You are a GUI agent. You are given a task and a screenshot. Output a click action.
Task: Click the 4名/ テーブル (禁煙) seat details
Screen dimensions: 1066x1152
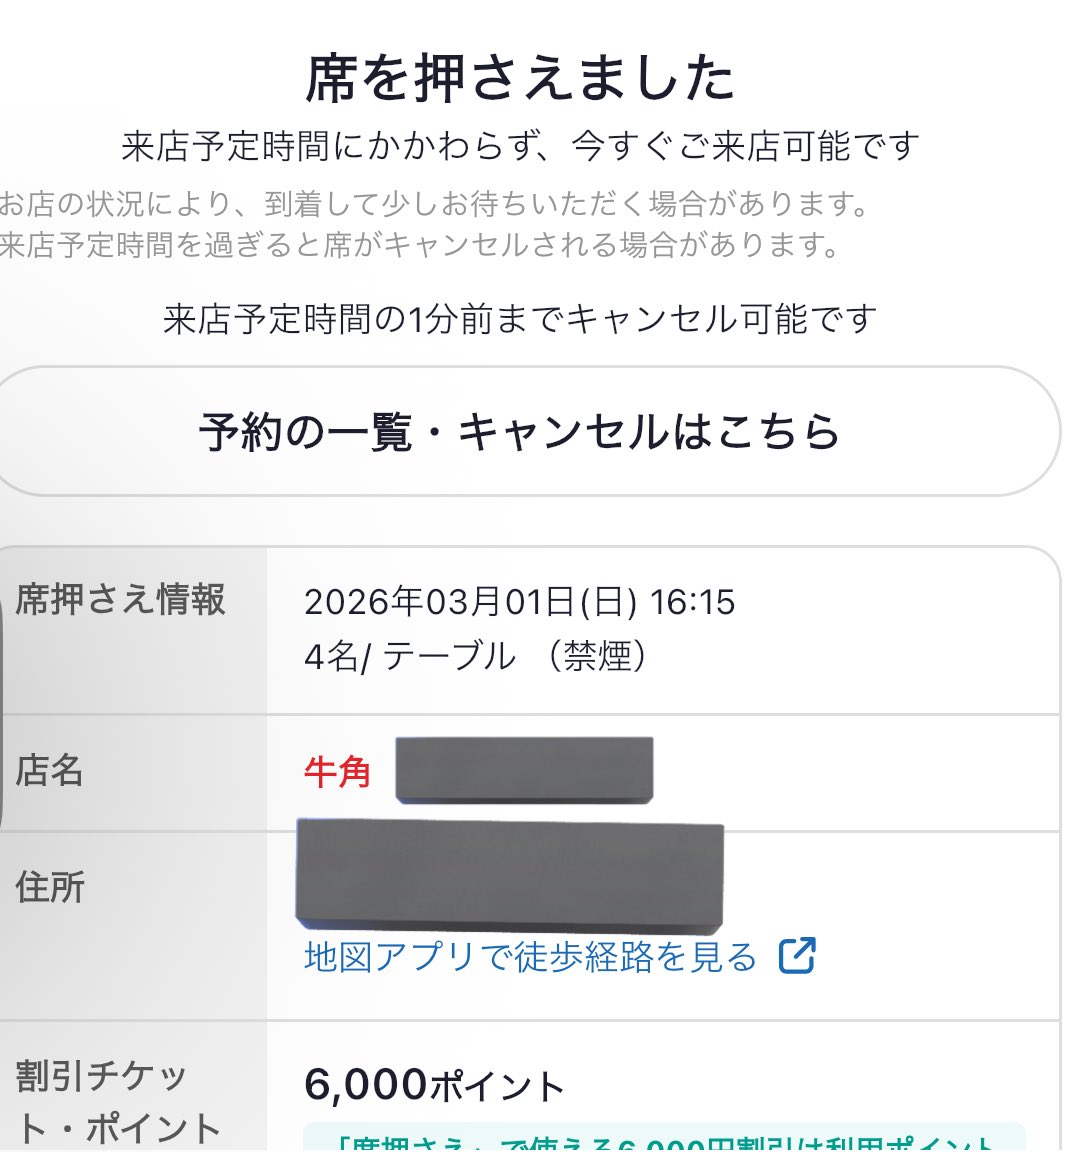[x=476, y=656]
